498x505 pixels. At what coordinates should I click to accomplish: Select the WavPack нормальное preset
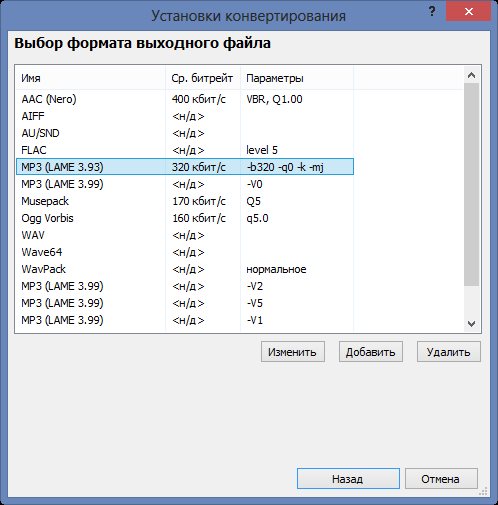tap(185, 269)
